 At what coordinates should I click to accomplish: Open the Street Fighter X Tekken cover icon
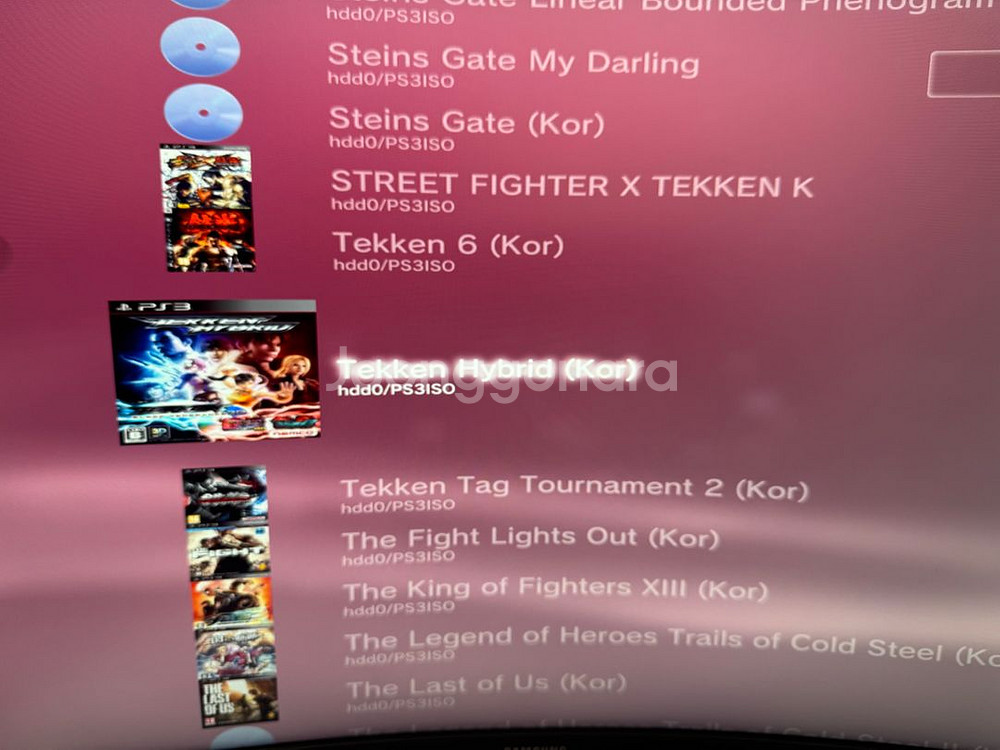pyautogui.click(x=205, y=178)
